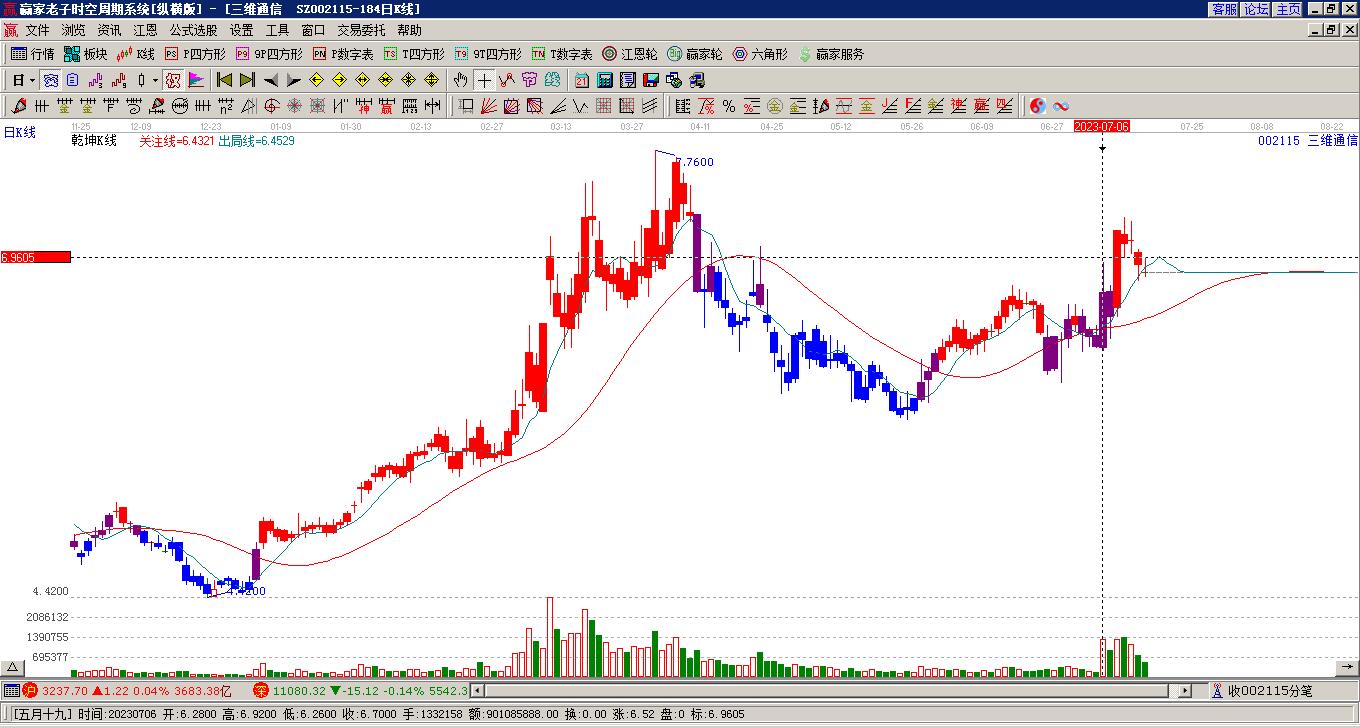Open the 江恩轮 Gann wheel

629,54
